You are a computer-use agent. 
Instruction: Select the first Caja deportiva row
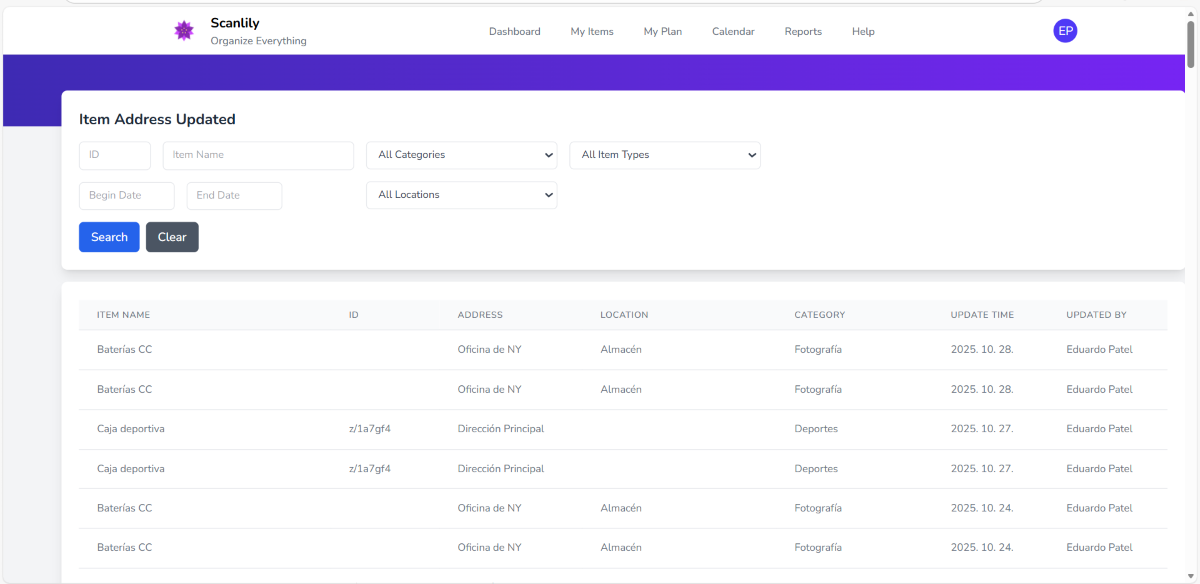coord(131,429)
